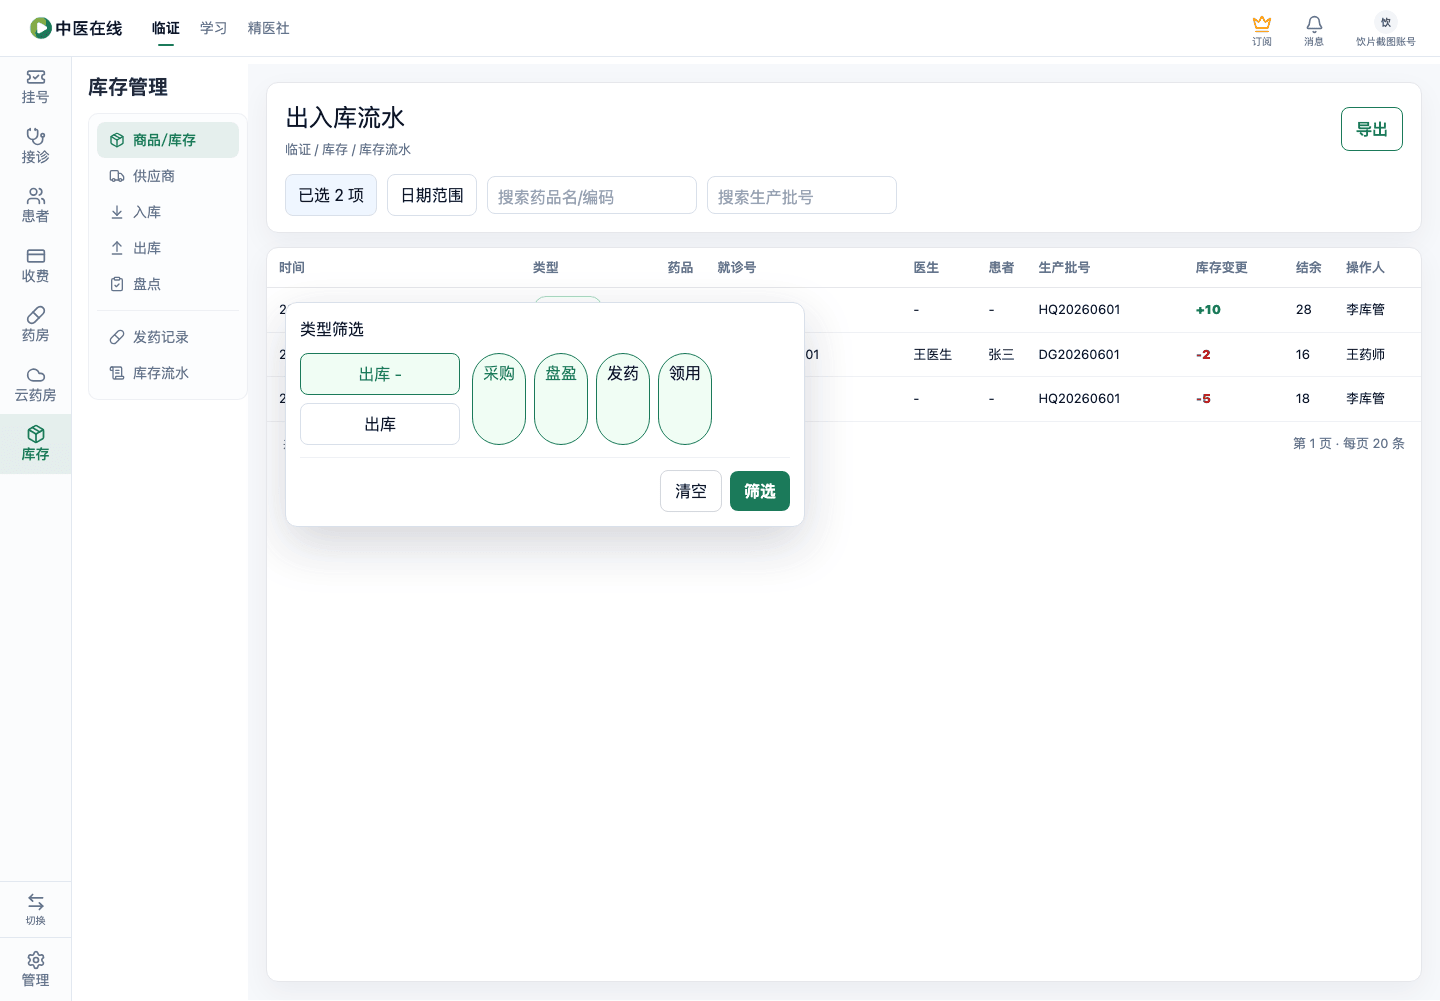Click the -2 stock change value
This screenshot has width=1440, height=1001.
coord(1203,355)
